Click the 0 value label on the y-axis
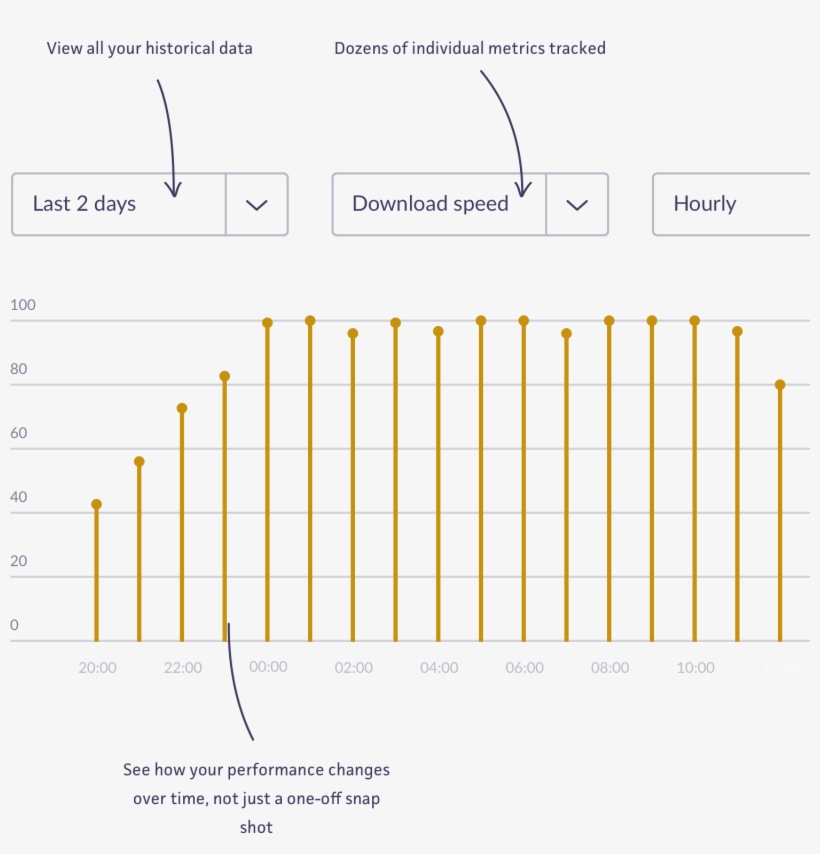Viewport: 820px width, 854px height. [13, 624]
